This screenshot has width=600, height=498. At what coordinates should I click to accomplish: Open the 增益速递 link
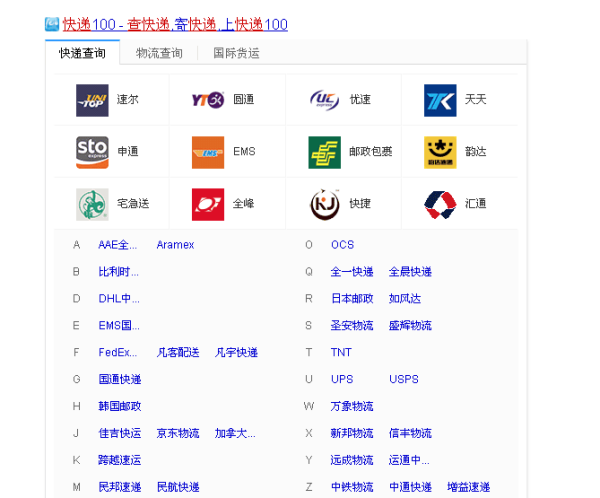(x=469, y=487)
